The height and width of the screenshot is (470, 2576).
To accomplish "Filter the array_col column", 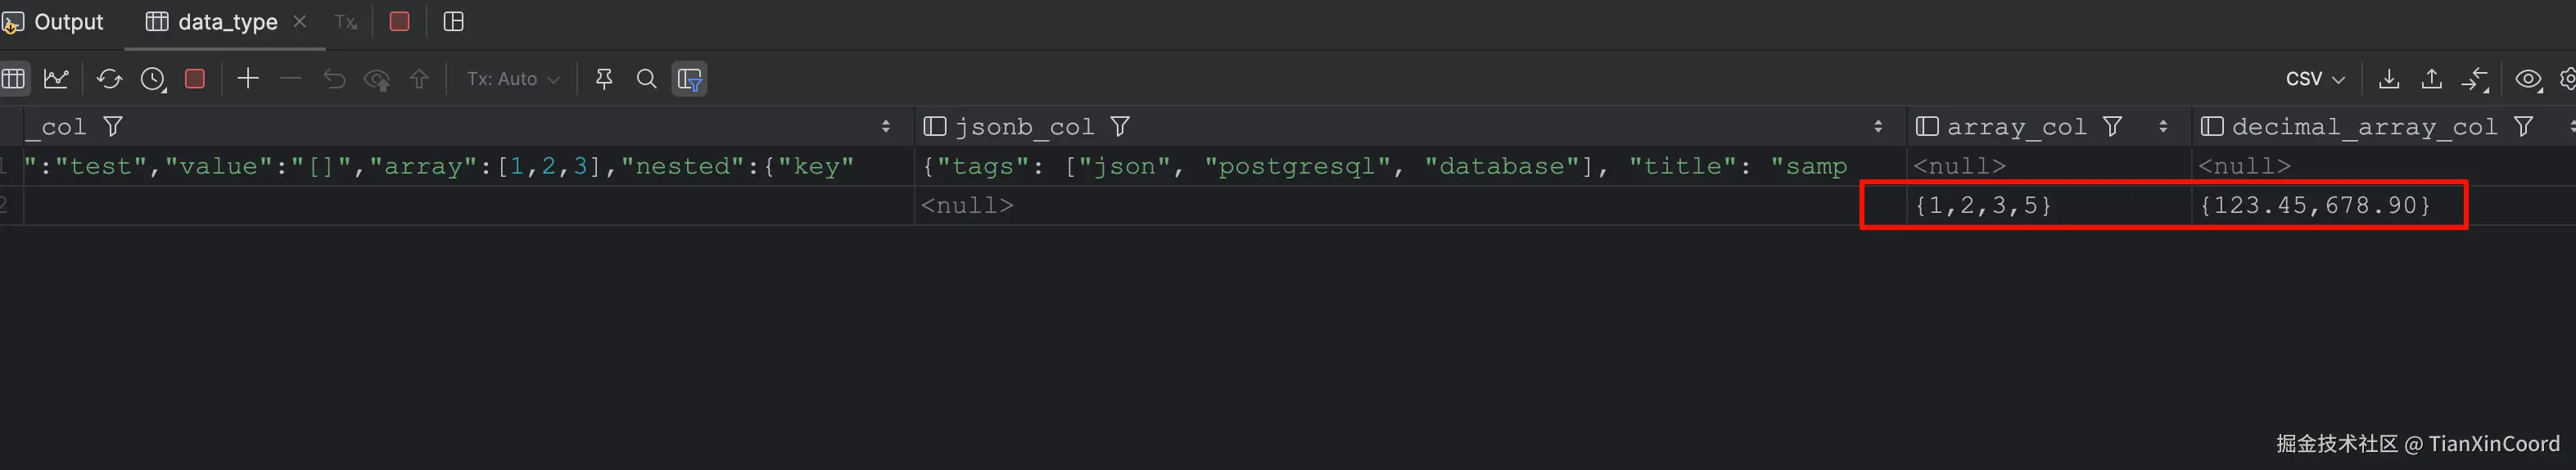I will click(2112, 126).
